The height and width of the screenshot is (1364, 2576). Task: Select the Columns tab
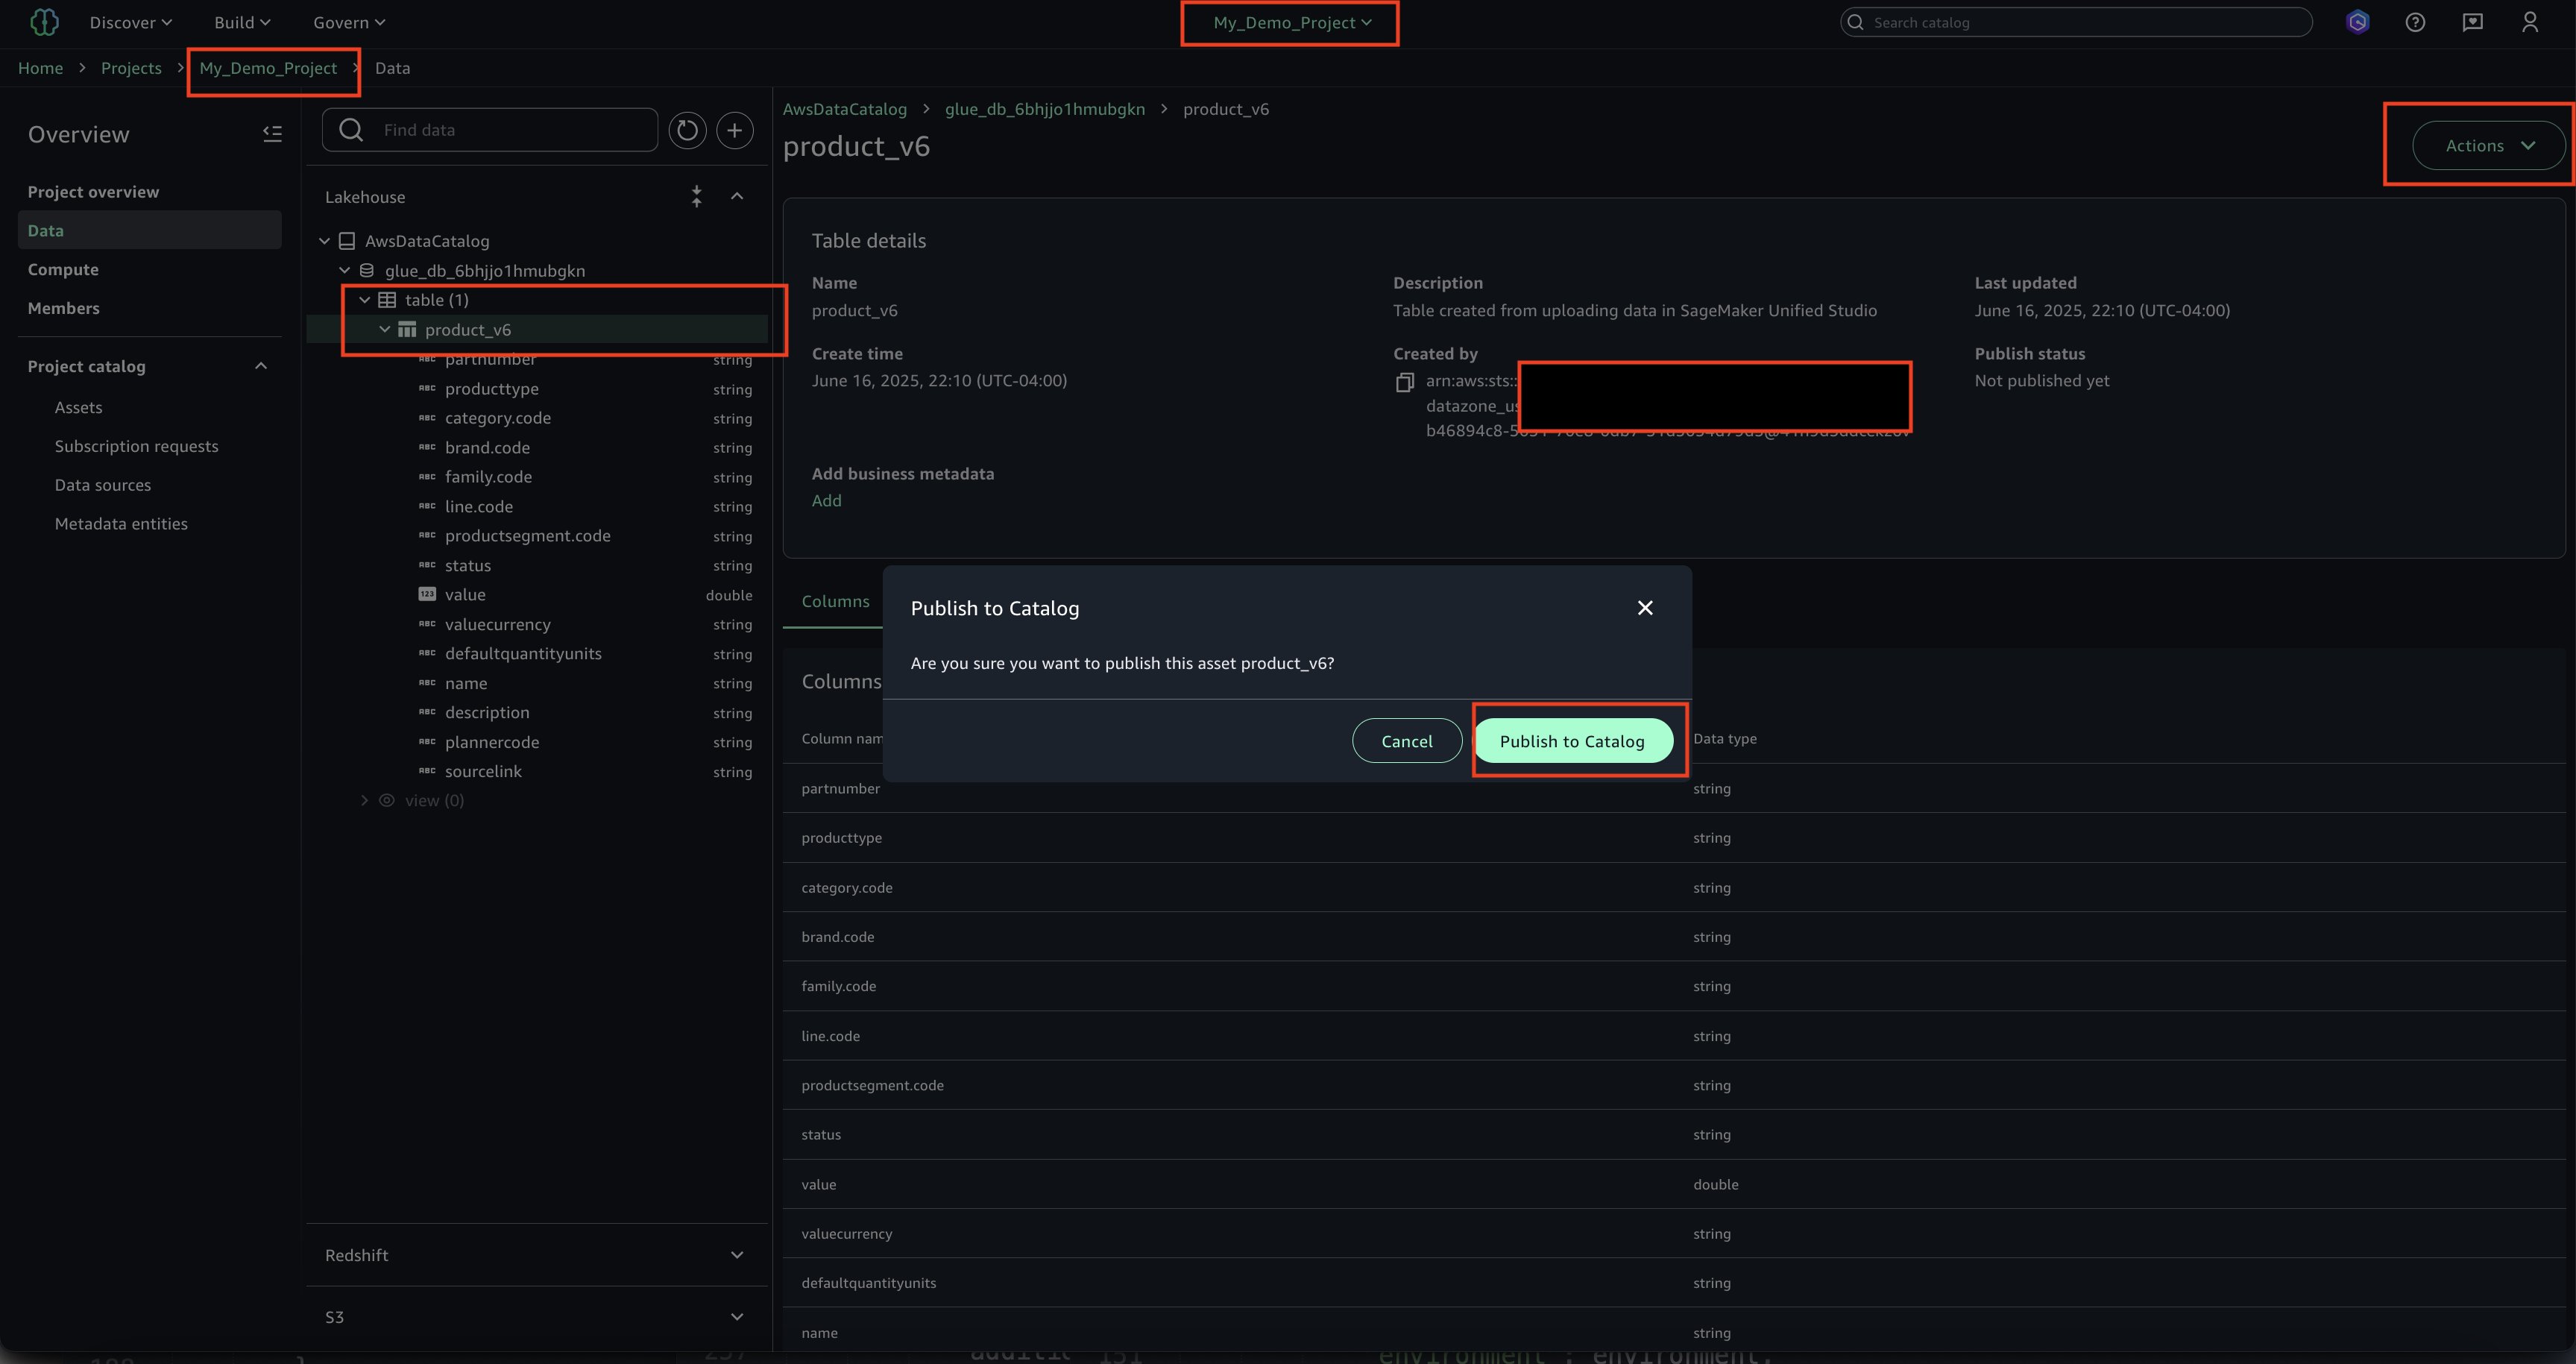pos(835,601)
